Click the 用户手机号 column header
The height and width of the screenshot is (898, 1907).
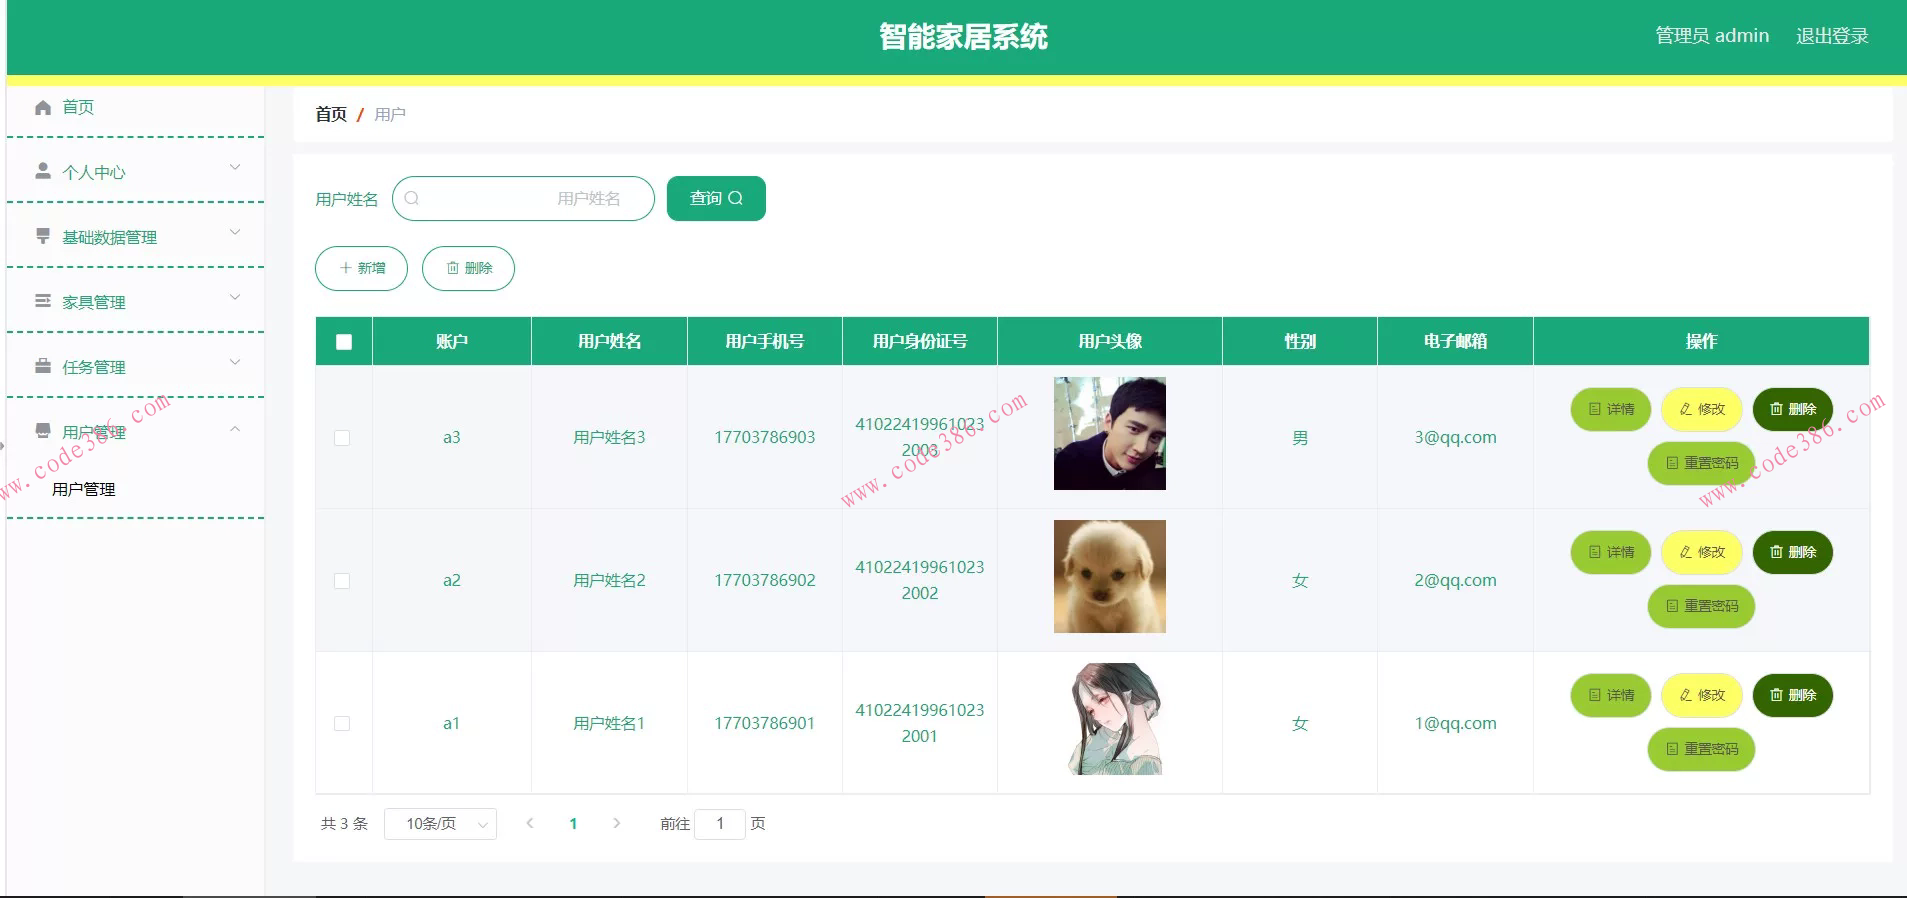click(x=765, y=341)
